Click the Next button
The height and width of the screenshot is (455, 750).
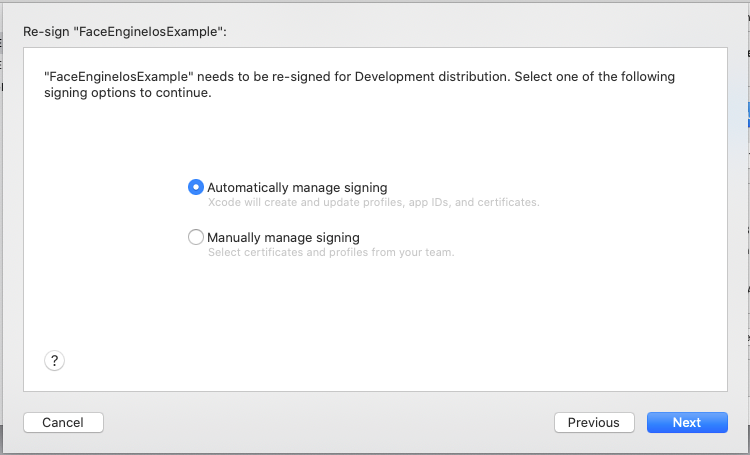coord(686,422)
